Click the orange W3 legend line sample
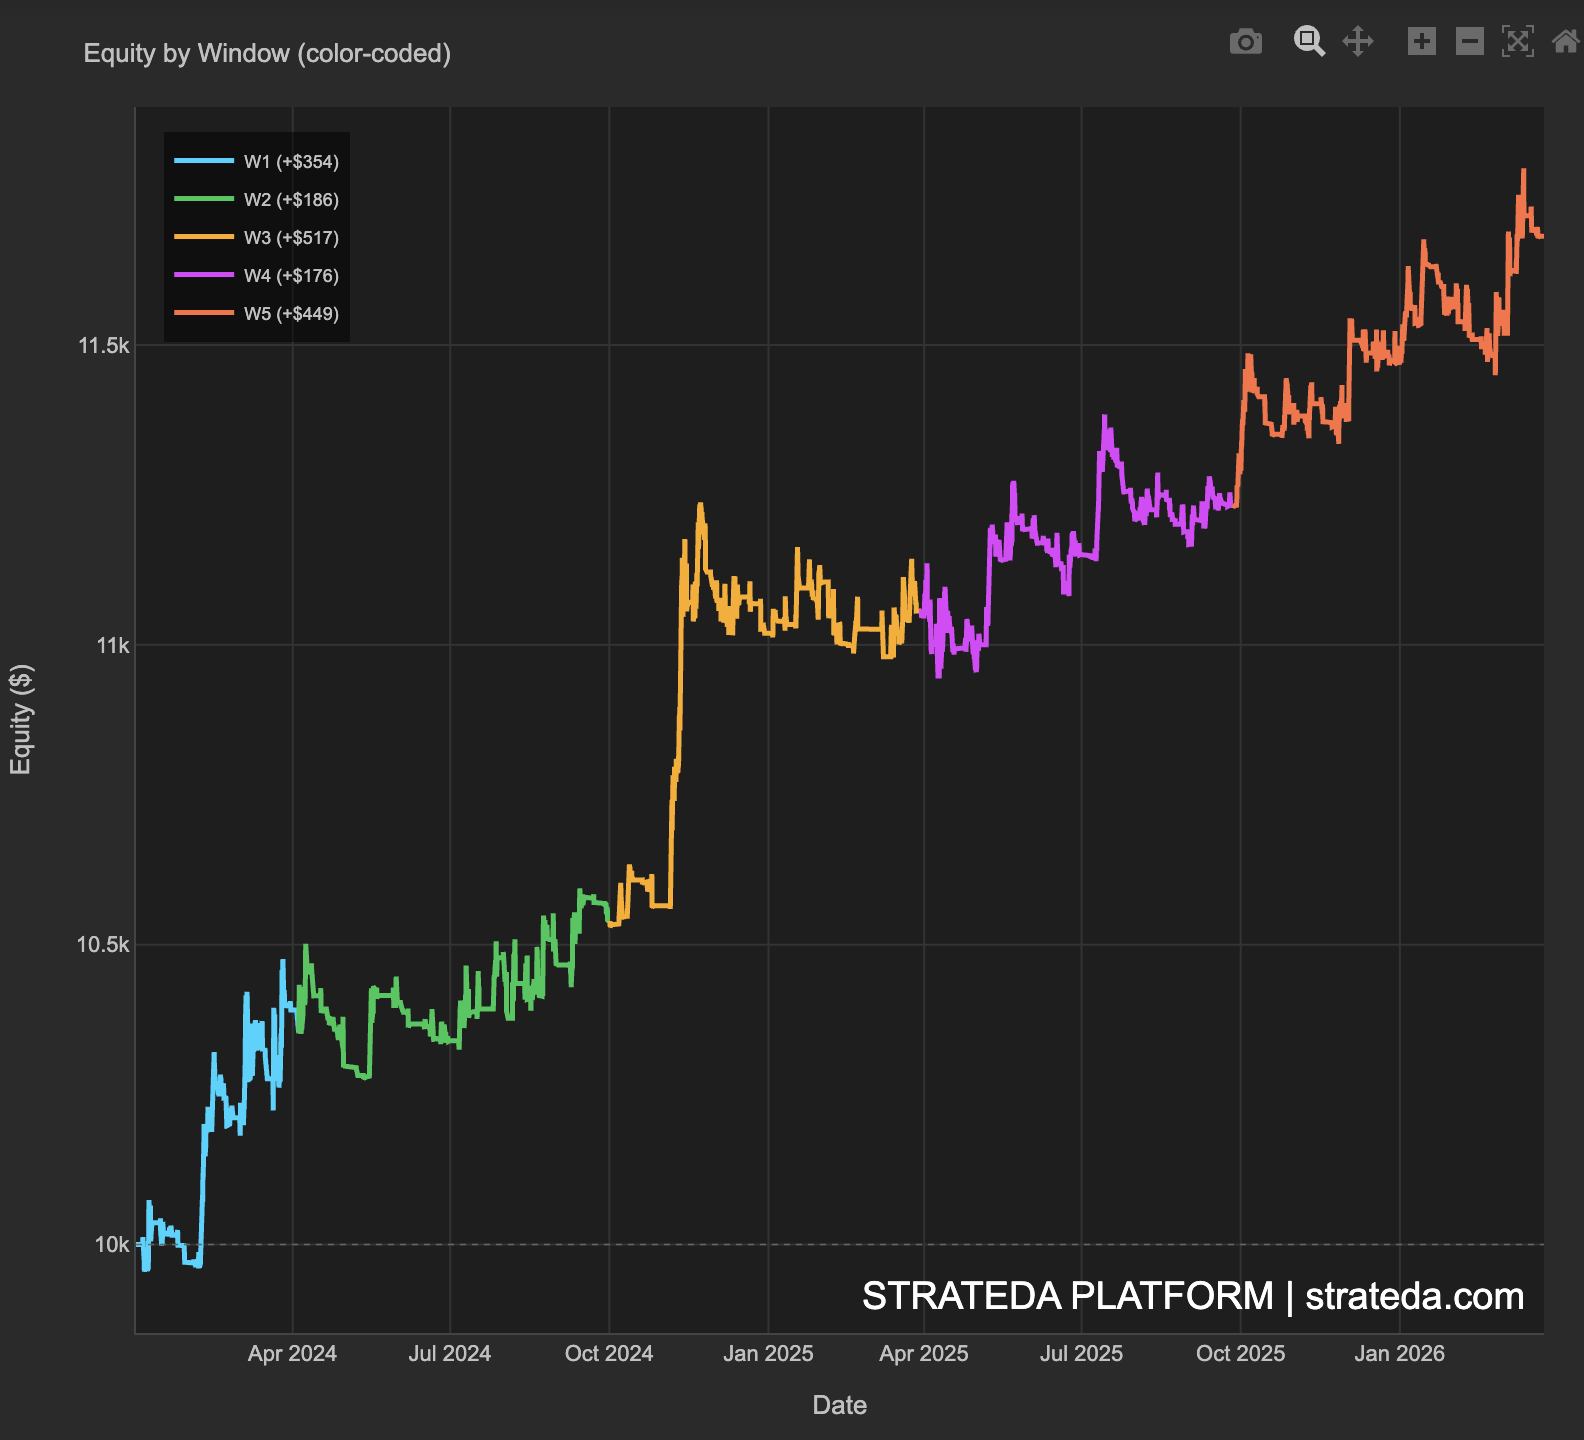Image resolution: width=1584 pixels, height=1440 pixels. [x=204, y=238]
